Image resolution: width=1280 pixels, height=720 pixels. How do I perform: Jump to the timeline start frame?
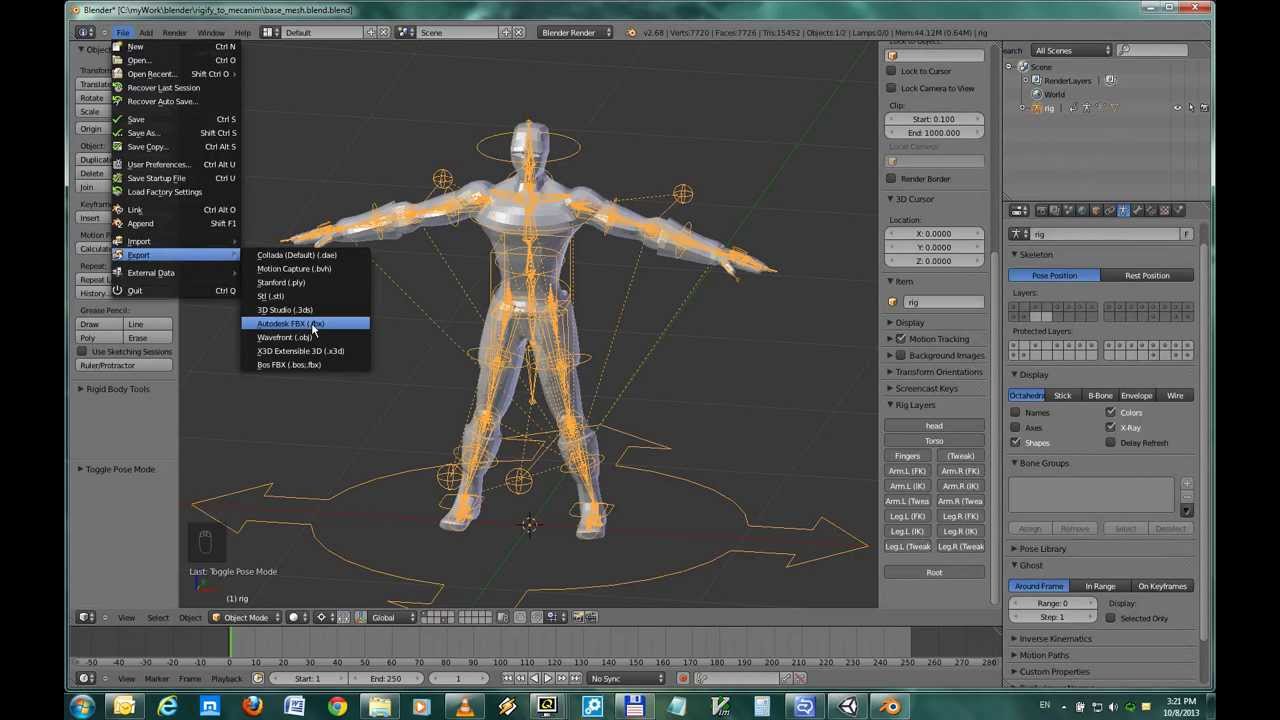point(507,679)
